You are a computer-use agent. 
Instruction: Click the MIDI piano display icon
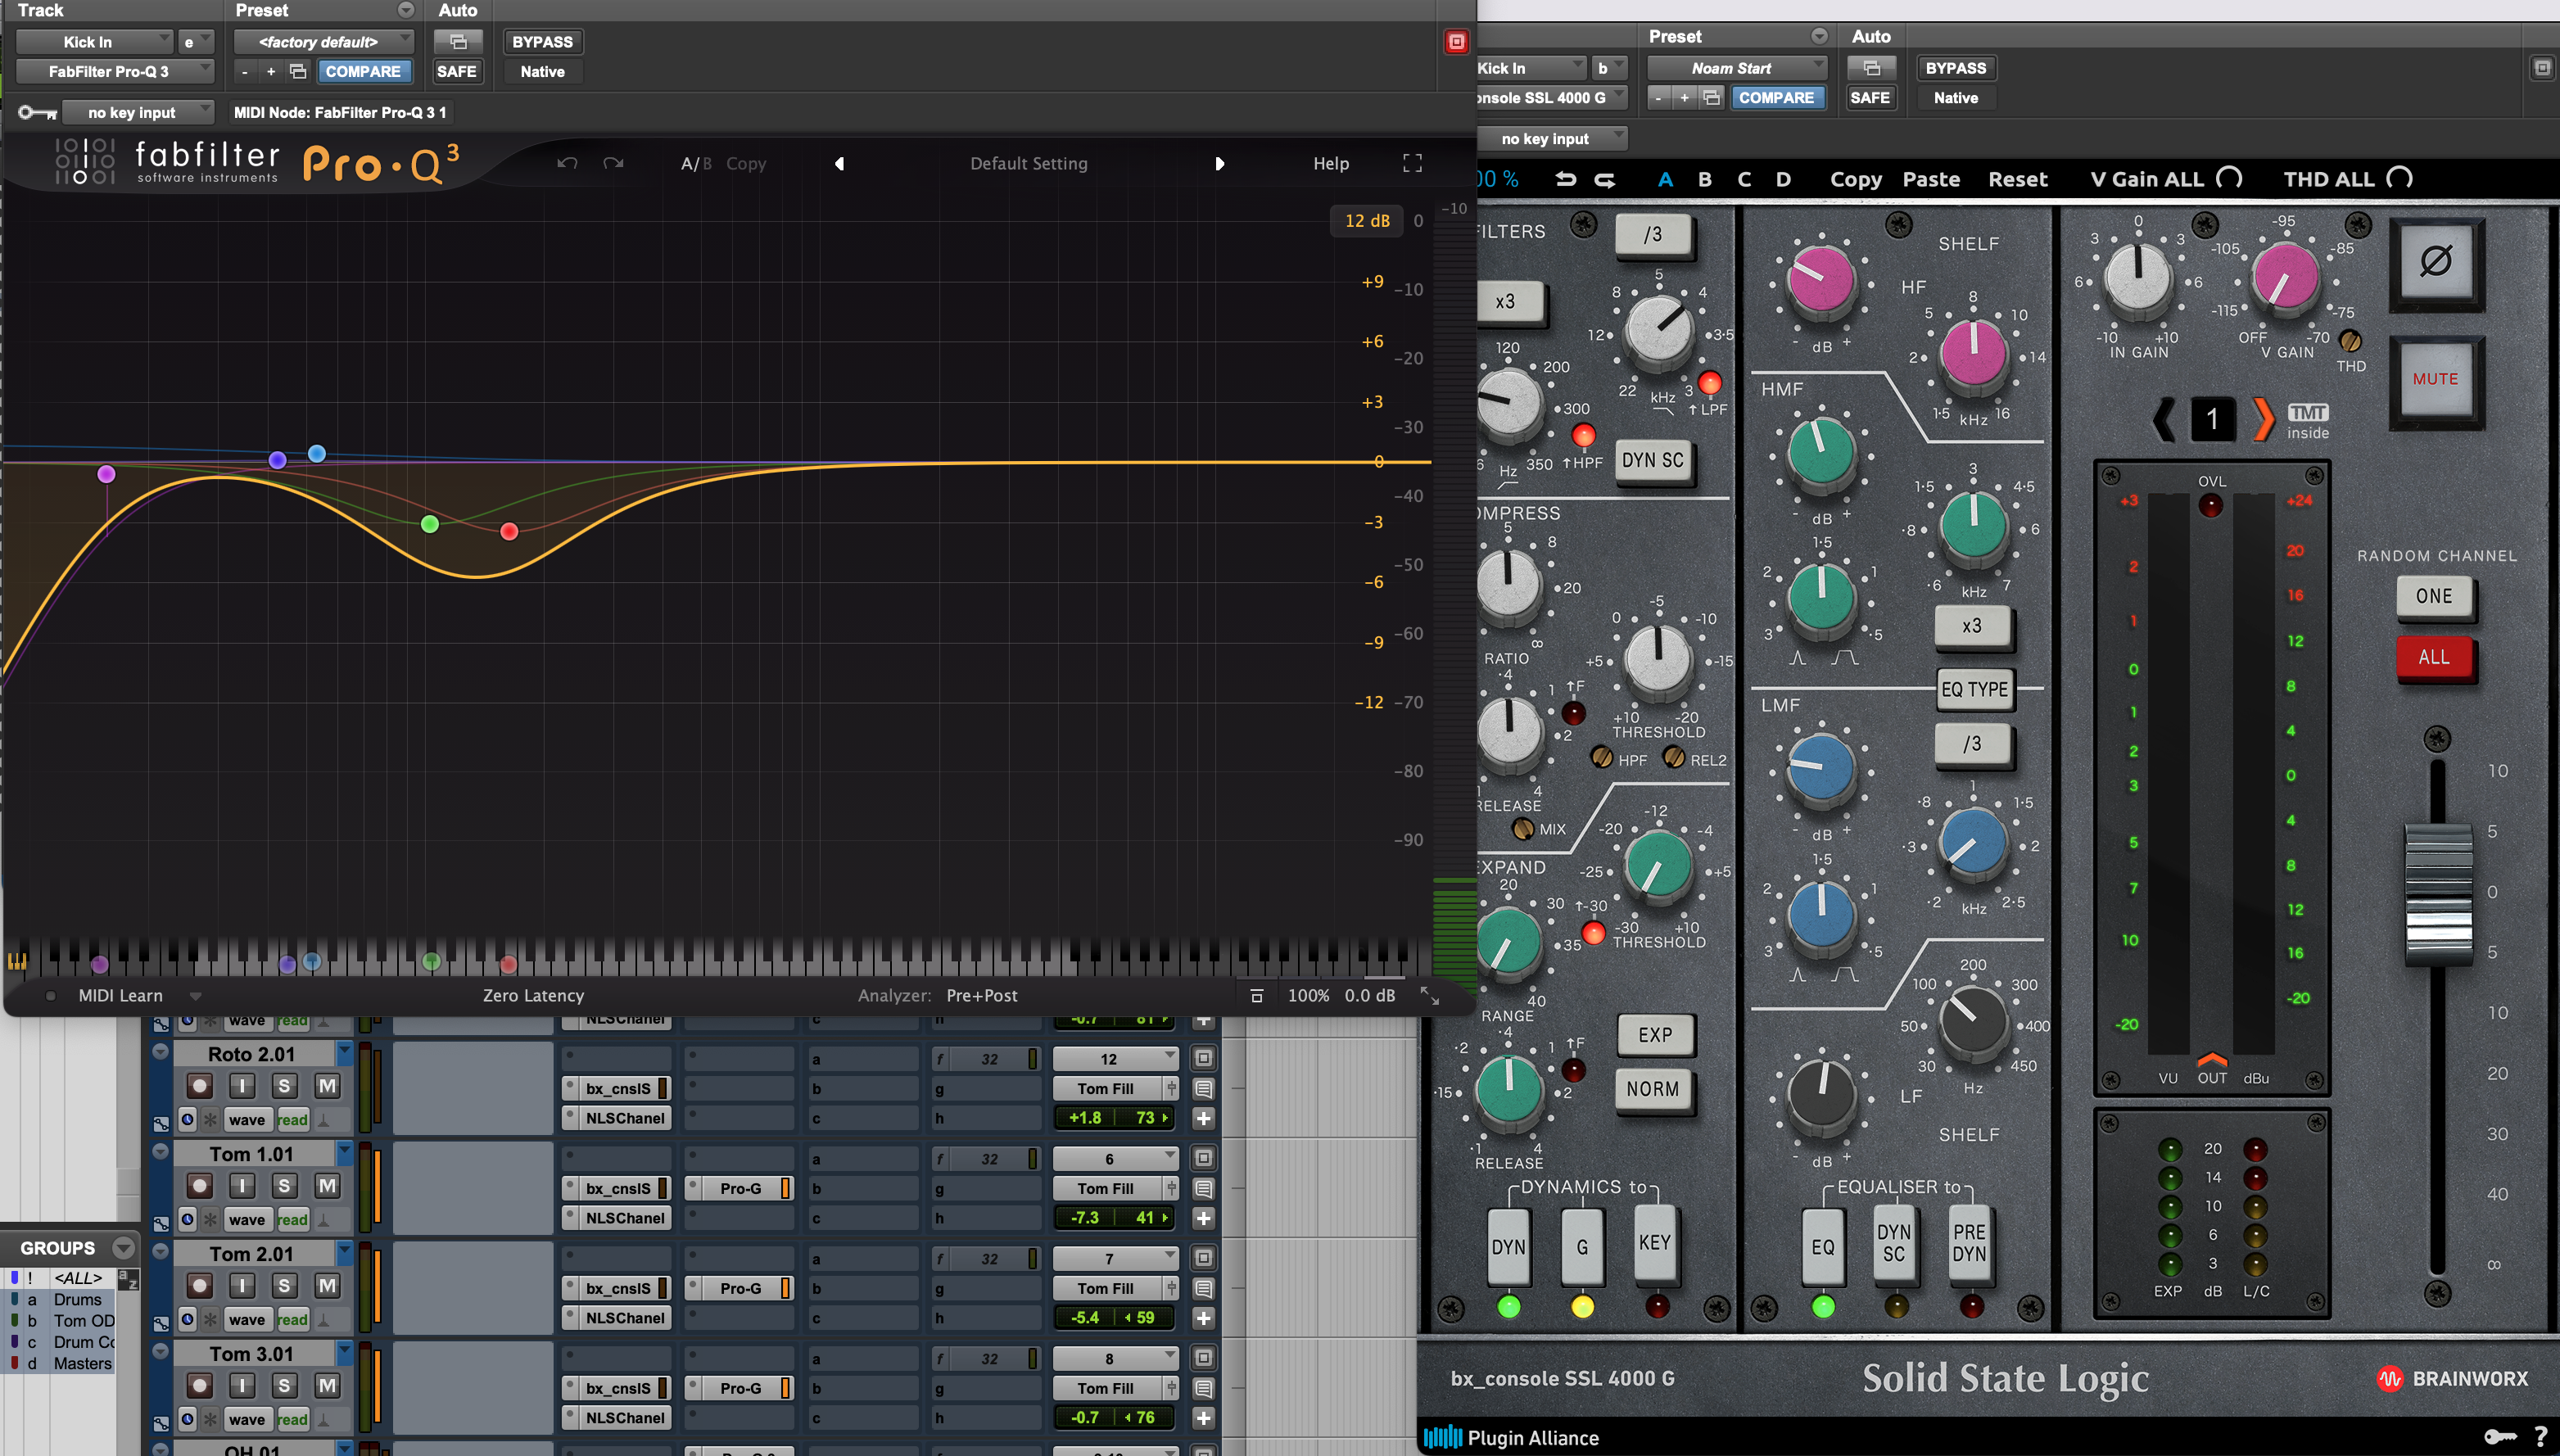click(17, 962)
